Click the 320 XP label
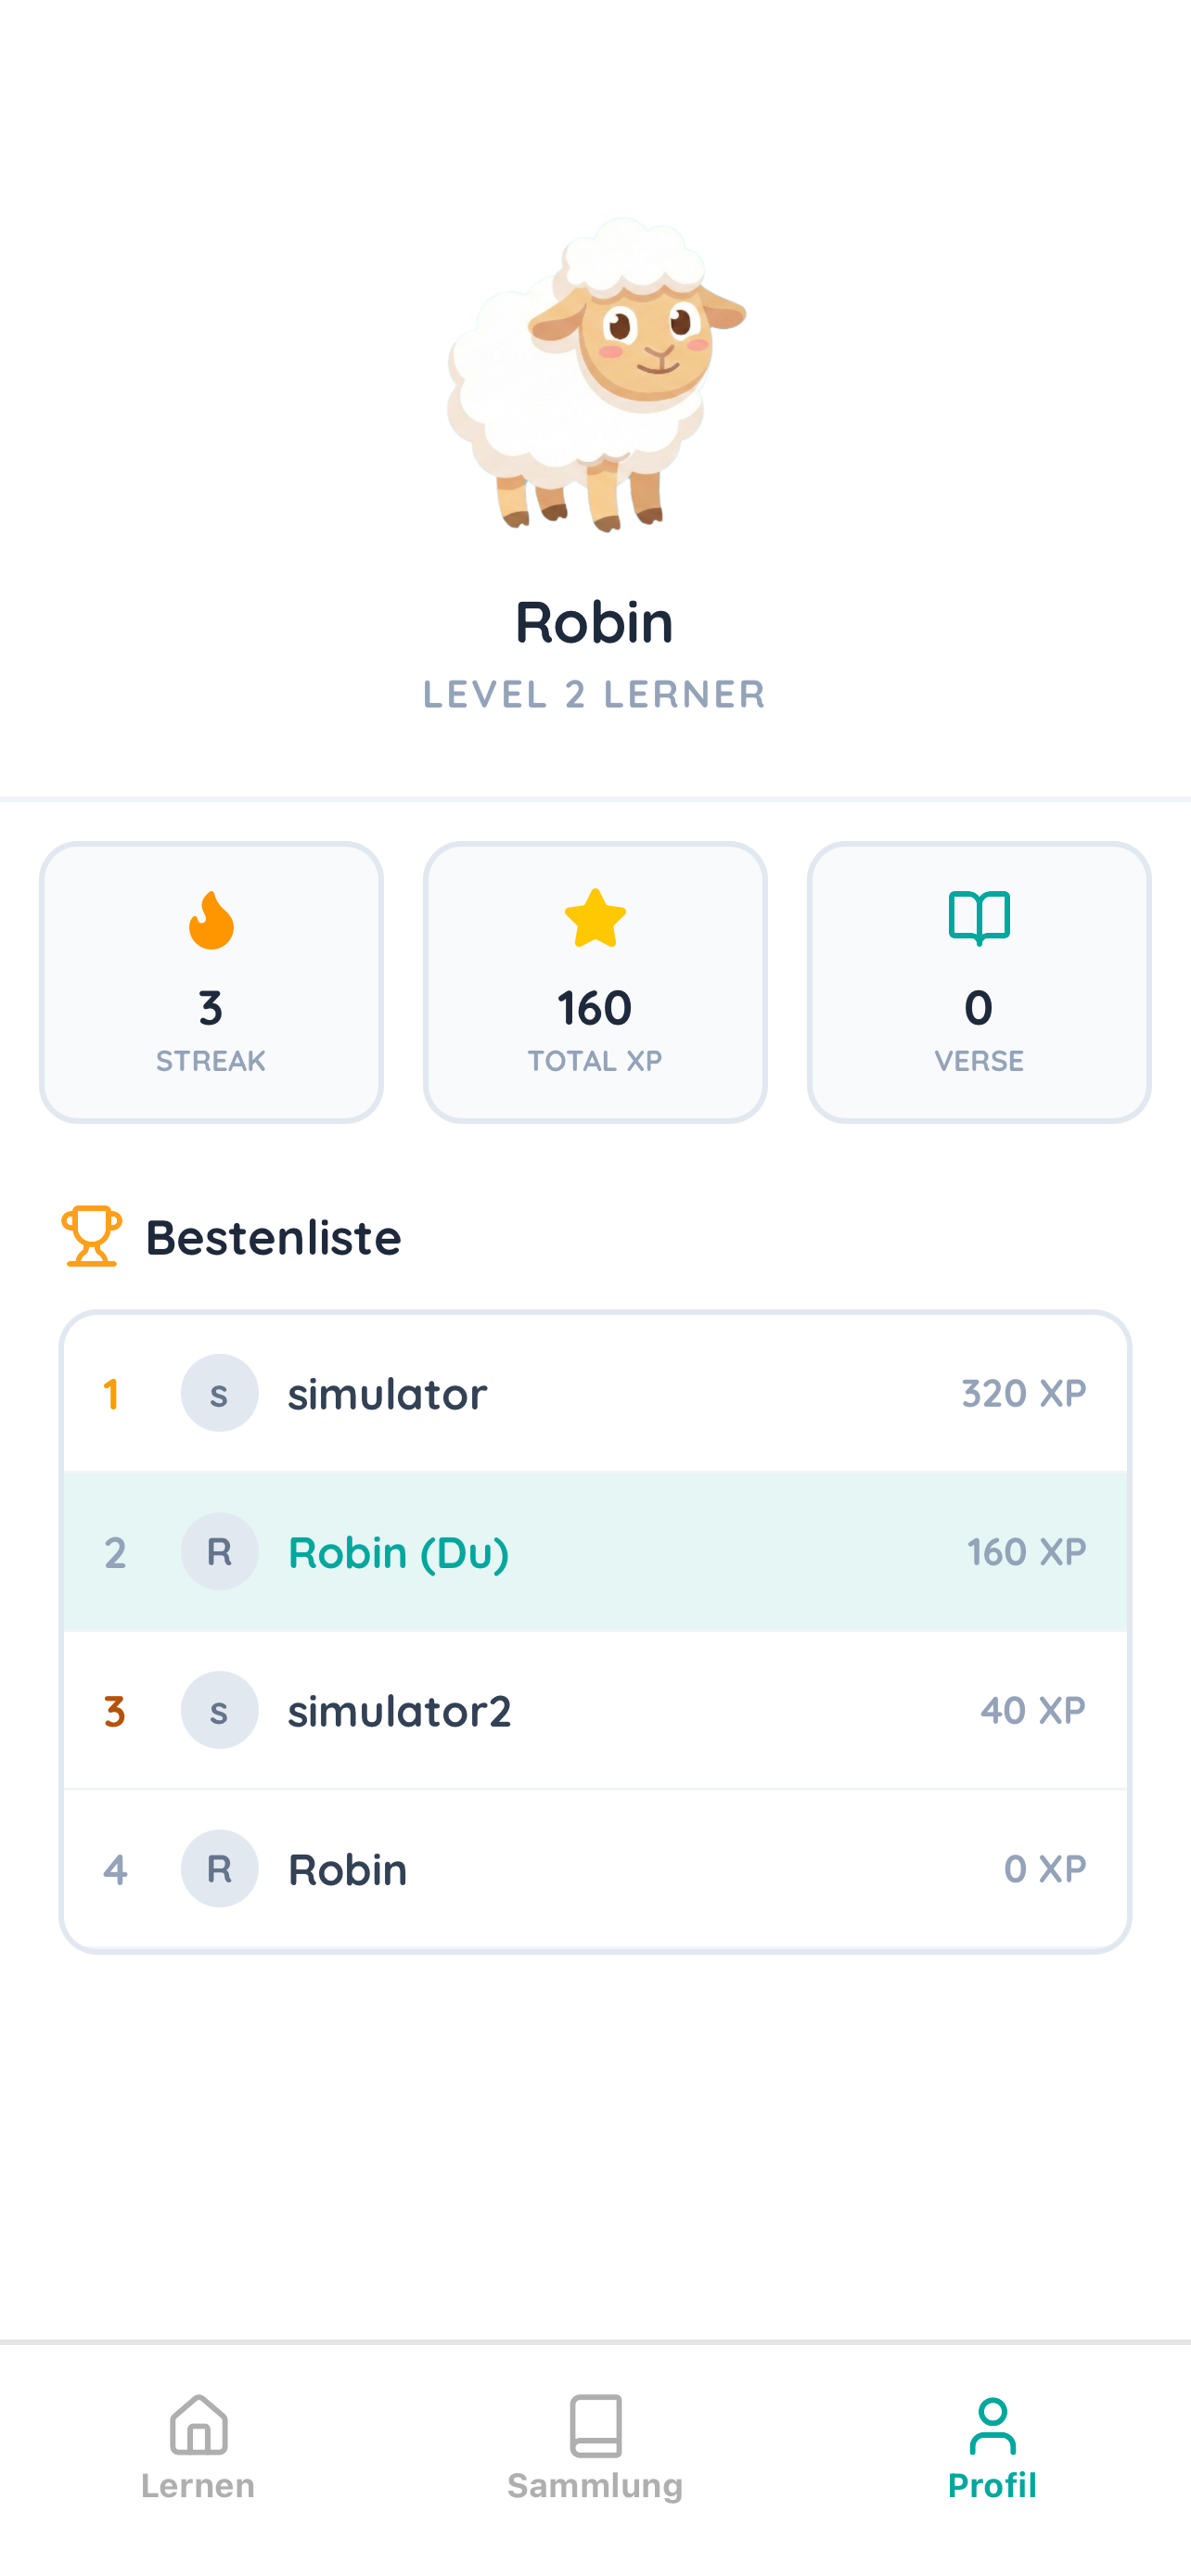Screen dimensions: 1191x2576 click(x=1023, y=1392)
